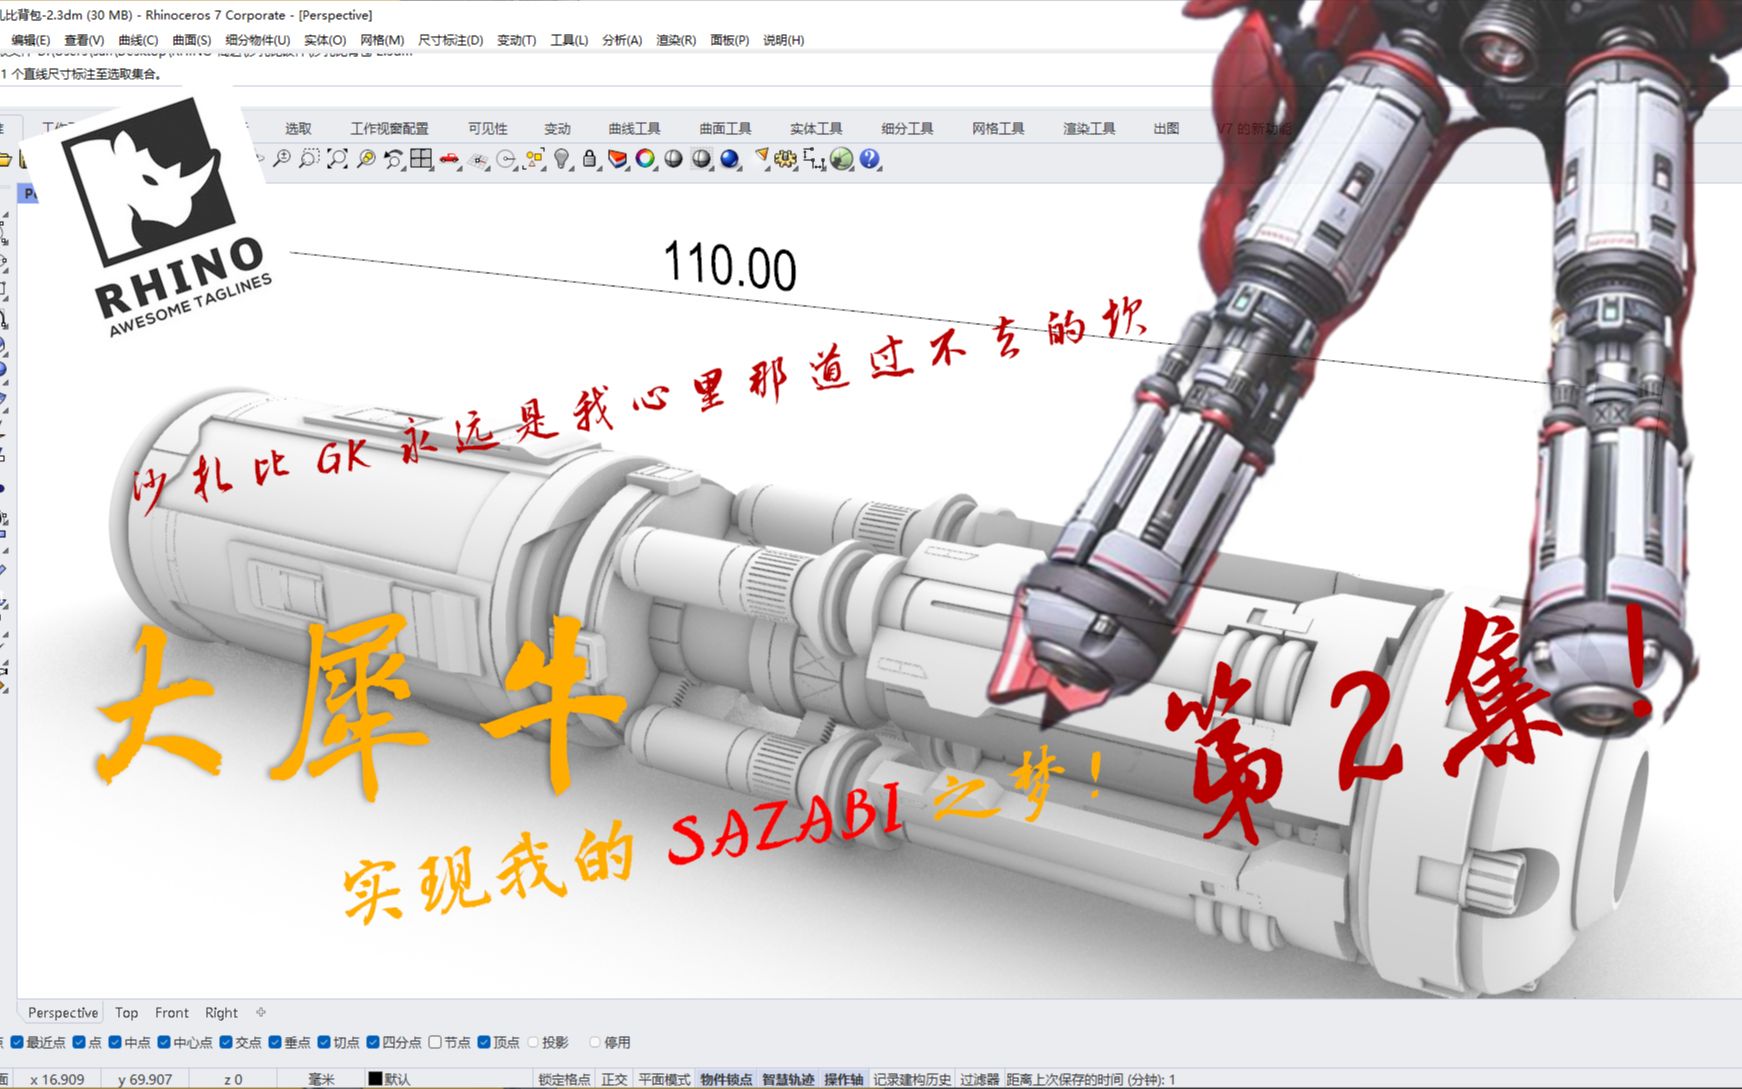The height and width of the screenshot is (1089, 1742).
Task: Switch to the Top viewport tab
Action: point(126,1012)
